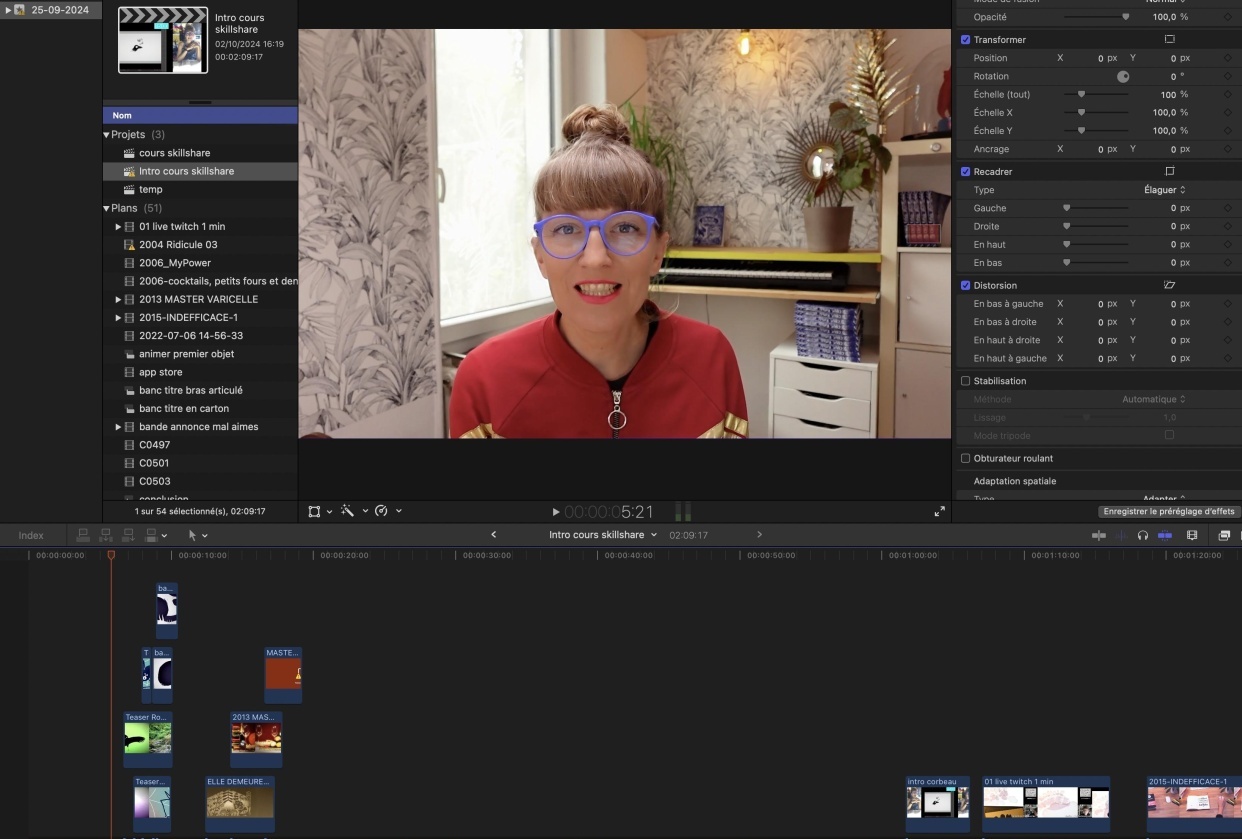
Task: Click the Rotation dial
Action: (1123, 76)
